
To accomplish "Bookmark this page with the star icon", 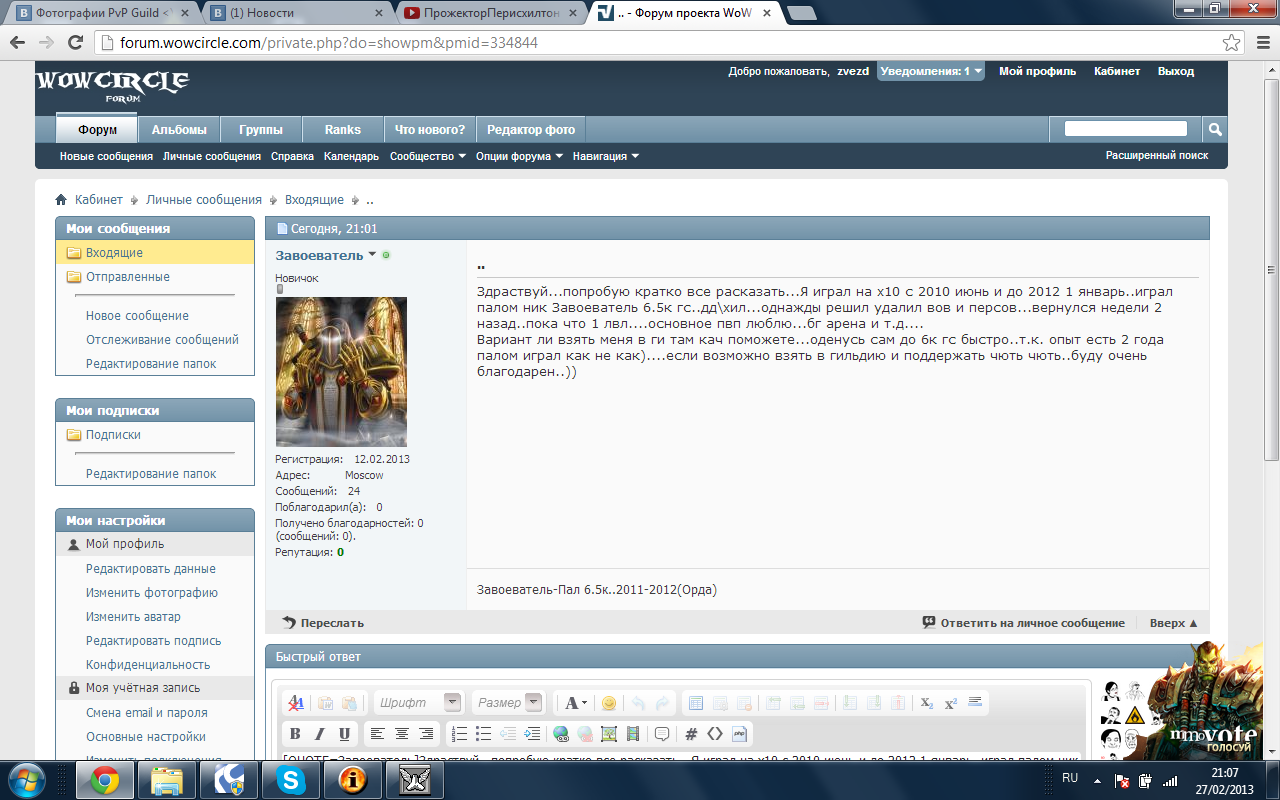I will [x=1232, y=43].
